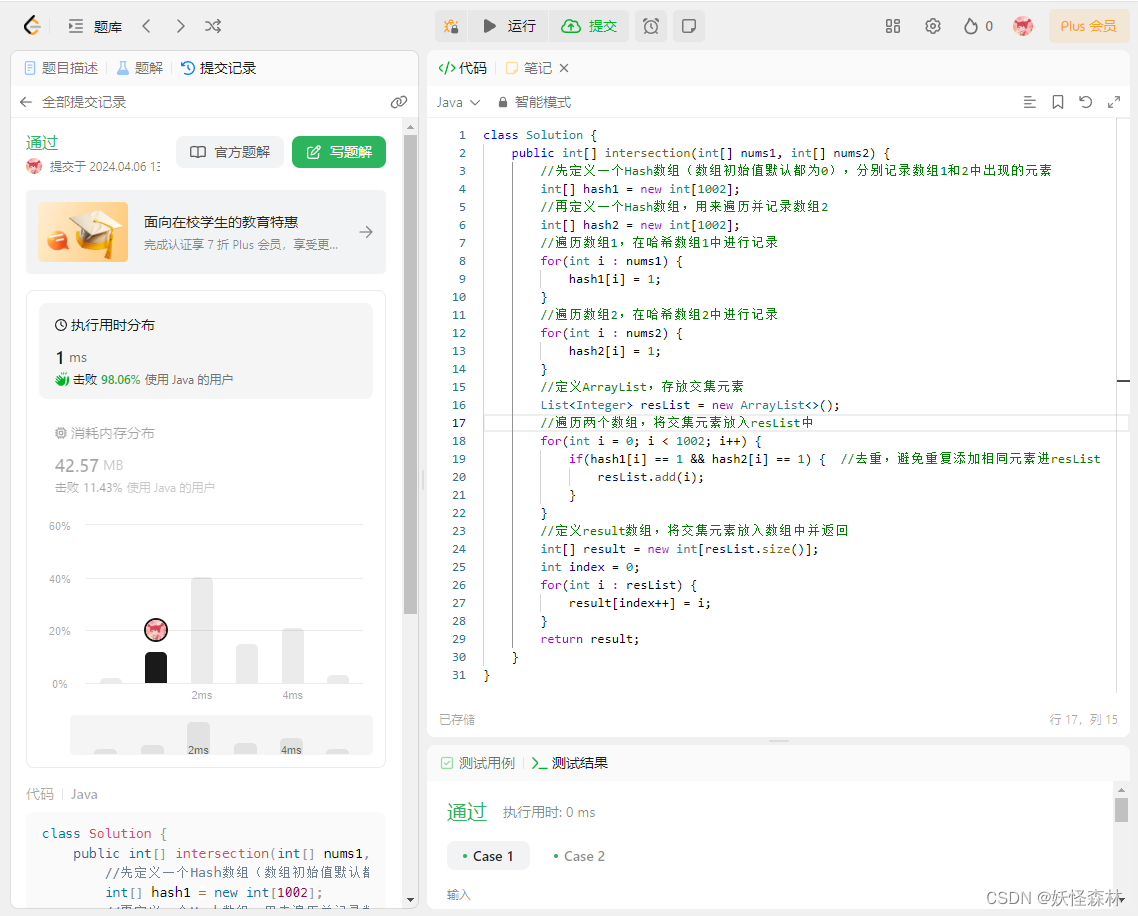Screen dimensions: 1138x916
Task: Select the 消耗内存分布 card
Action: pyautogui.click(x=205, y=459)
